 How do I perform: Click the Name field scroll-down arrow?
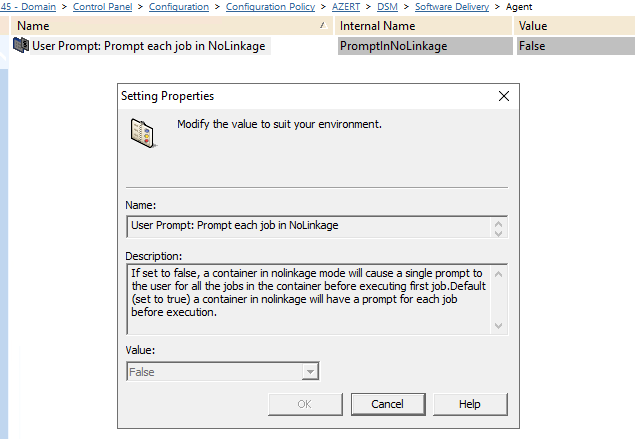pyautogui.click(x=500, y=233)
